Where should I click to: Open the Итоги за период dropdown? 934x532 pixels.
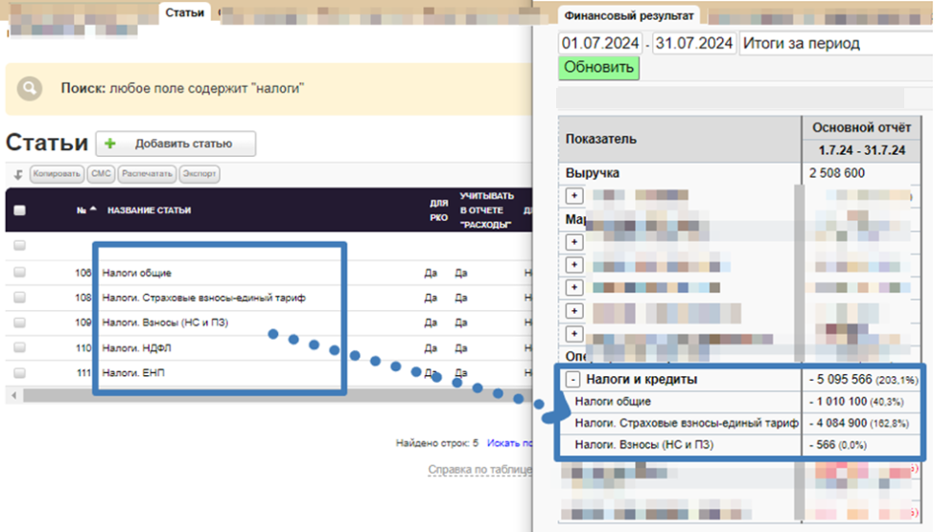click(x=835, y=43)
